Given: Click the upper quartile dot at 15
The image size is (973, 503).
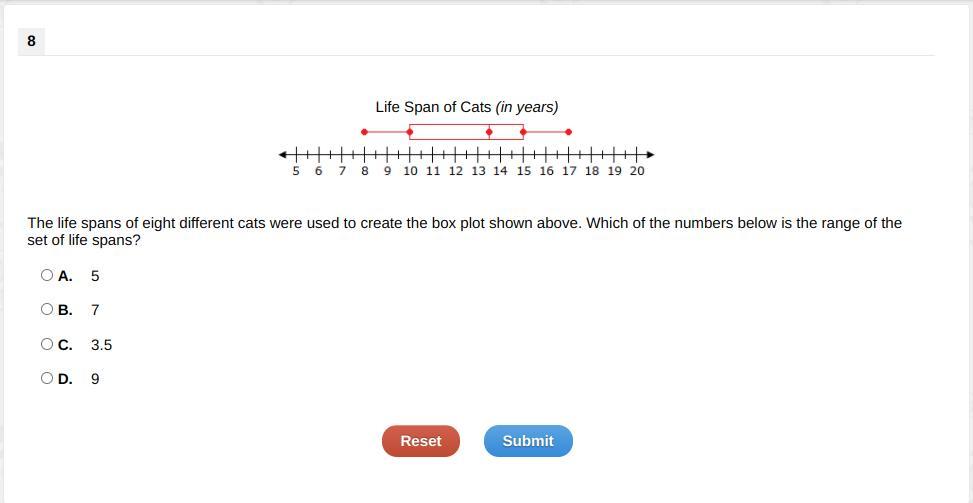Looking at the screenshot, I should coord(523,132).
